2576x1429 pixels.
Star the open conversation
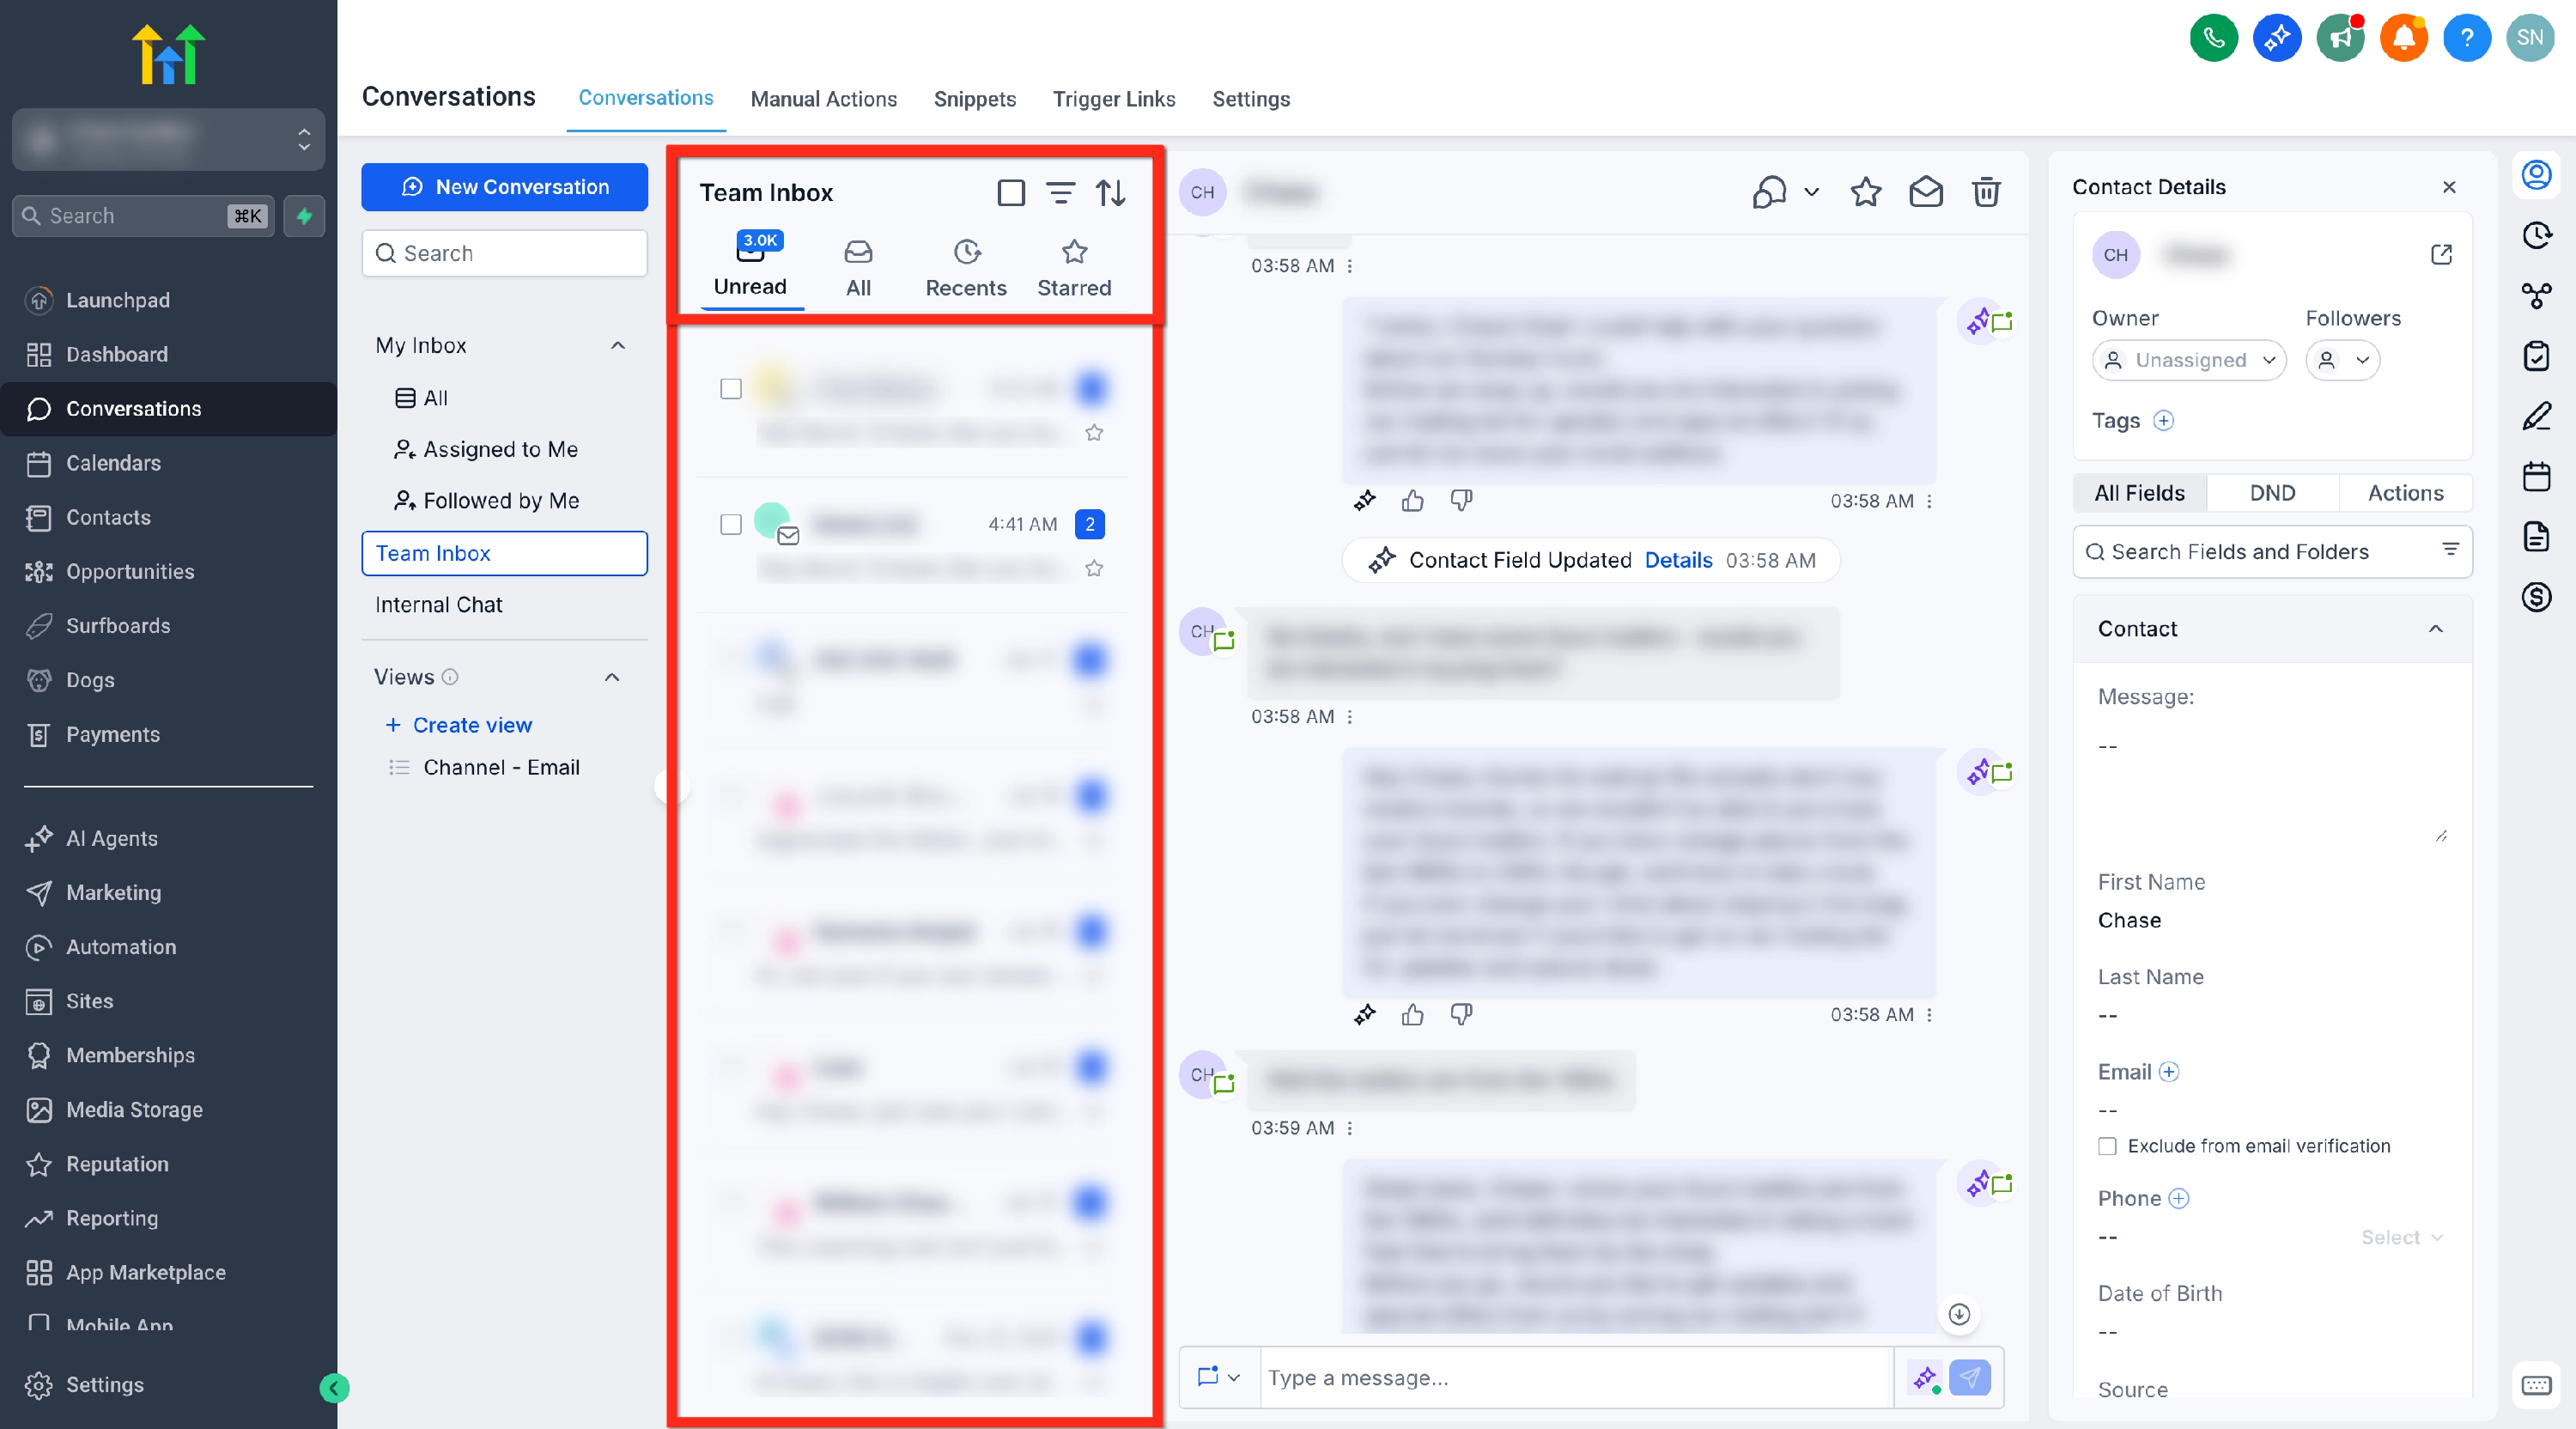click(1865, 191)
